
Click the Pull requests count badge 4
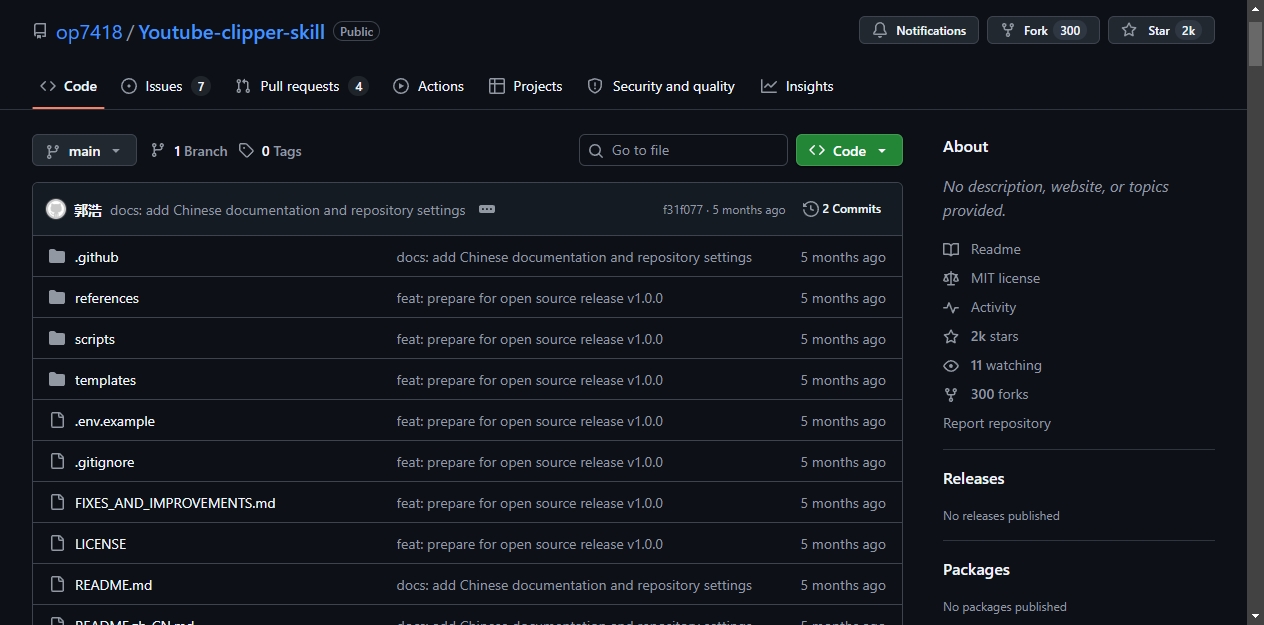pos(358,86)
